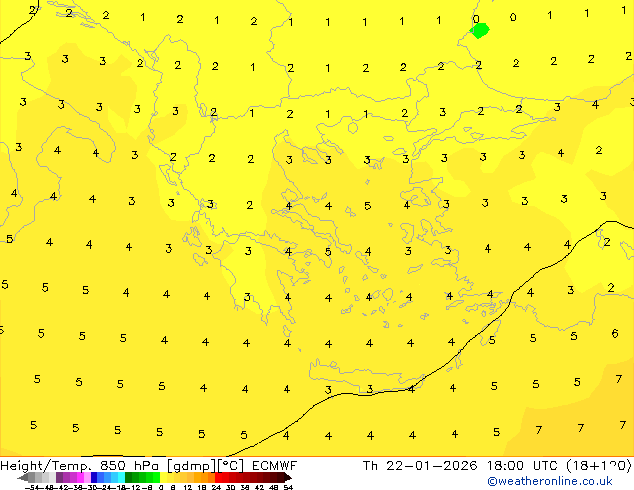Pick the bright green legend swatch
Viewport: 634px width, 490px height.
point(156,477)
